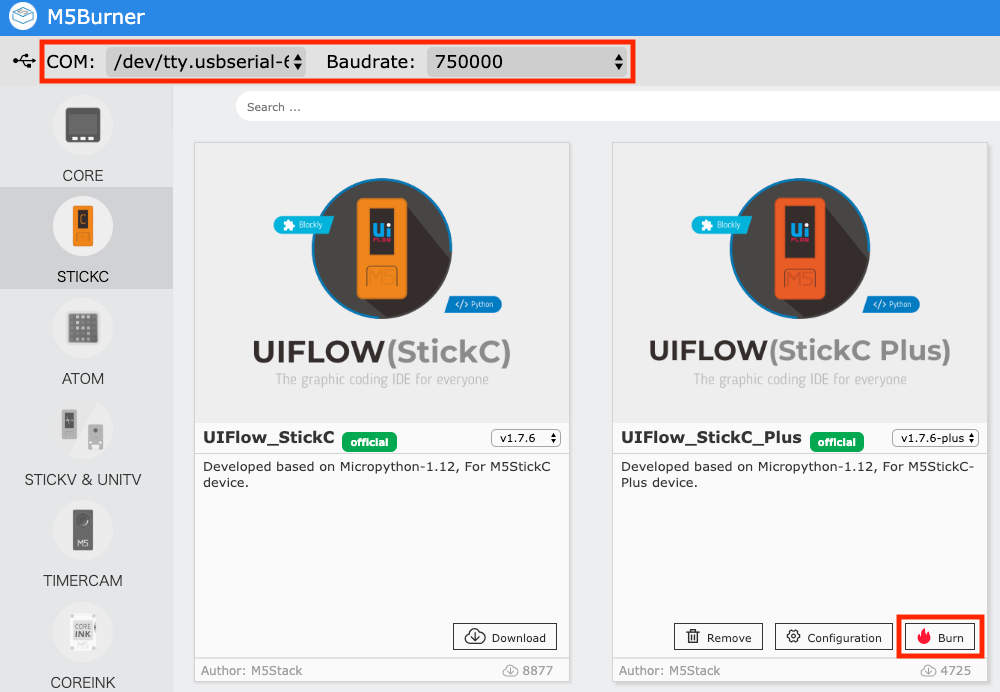Click the STICKC label in the sidebar
The height and width of the screenshot is (692, 1000).
pyautogui.click(x=83, y=277)
